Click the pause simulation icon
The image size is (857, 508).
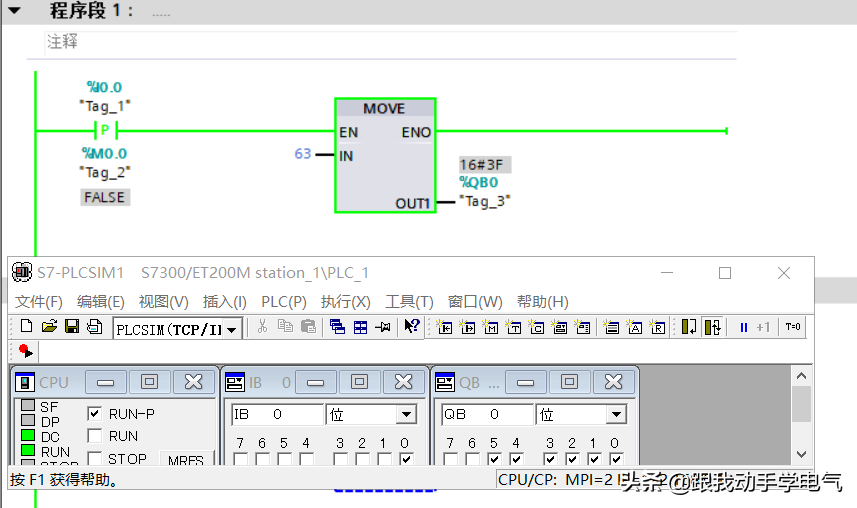(x=743, y=327)
